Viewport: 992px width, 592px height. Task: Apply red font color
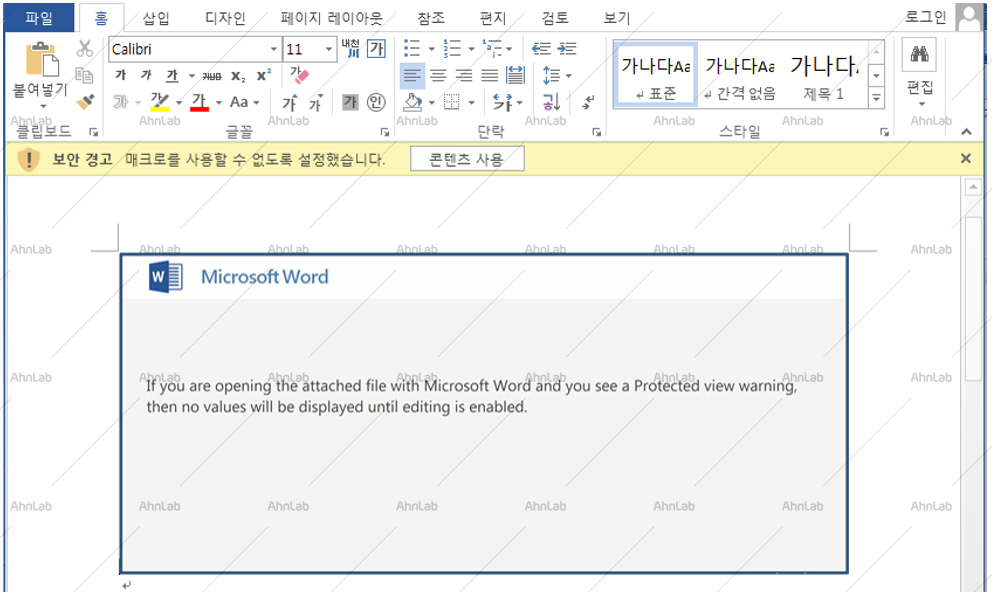coord(199,102)
